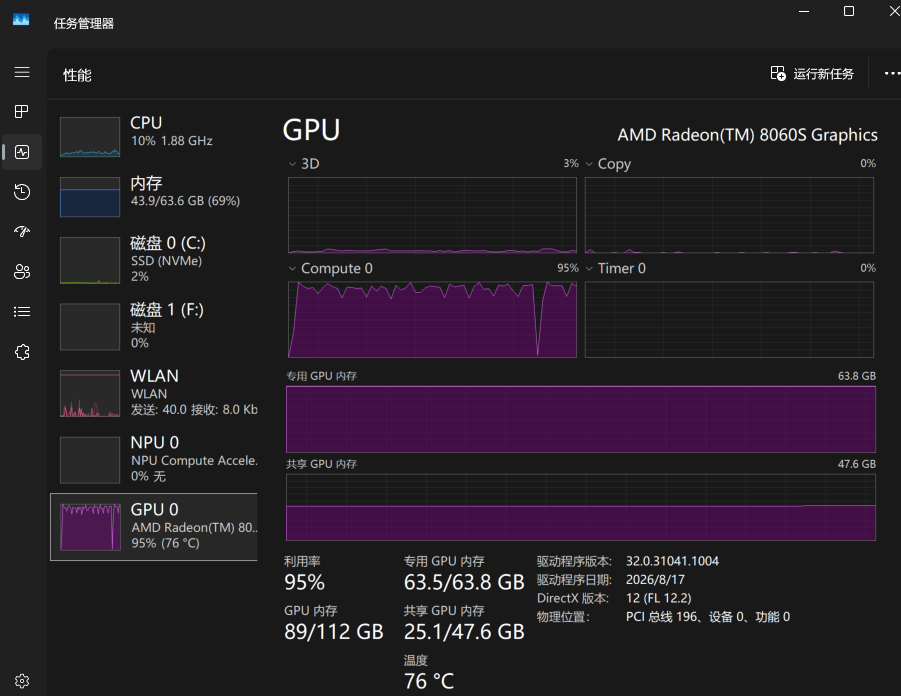The width and height of the screenshot is (901, 696).
Task: Click the 运行新任务 button
Action: (812, 74)
